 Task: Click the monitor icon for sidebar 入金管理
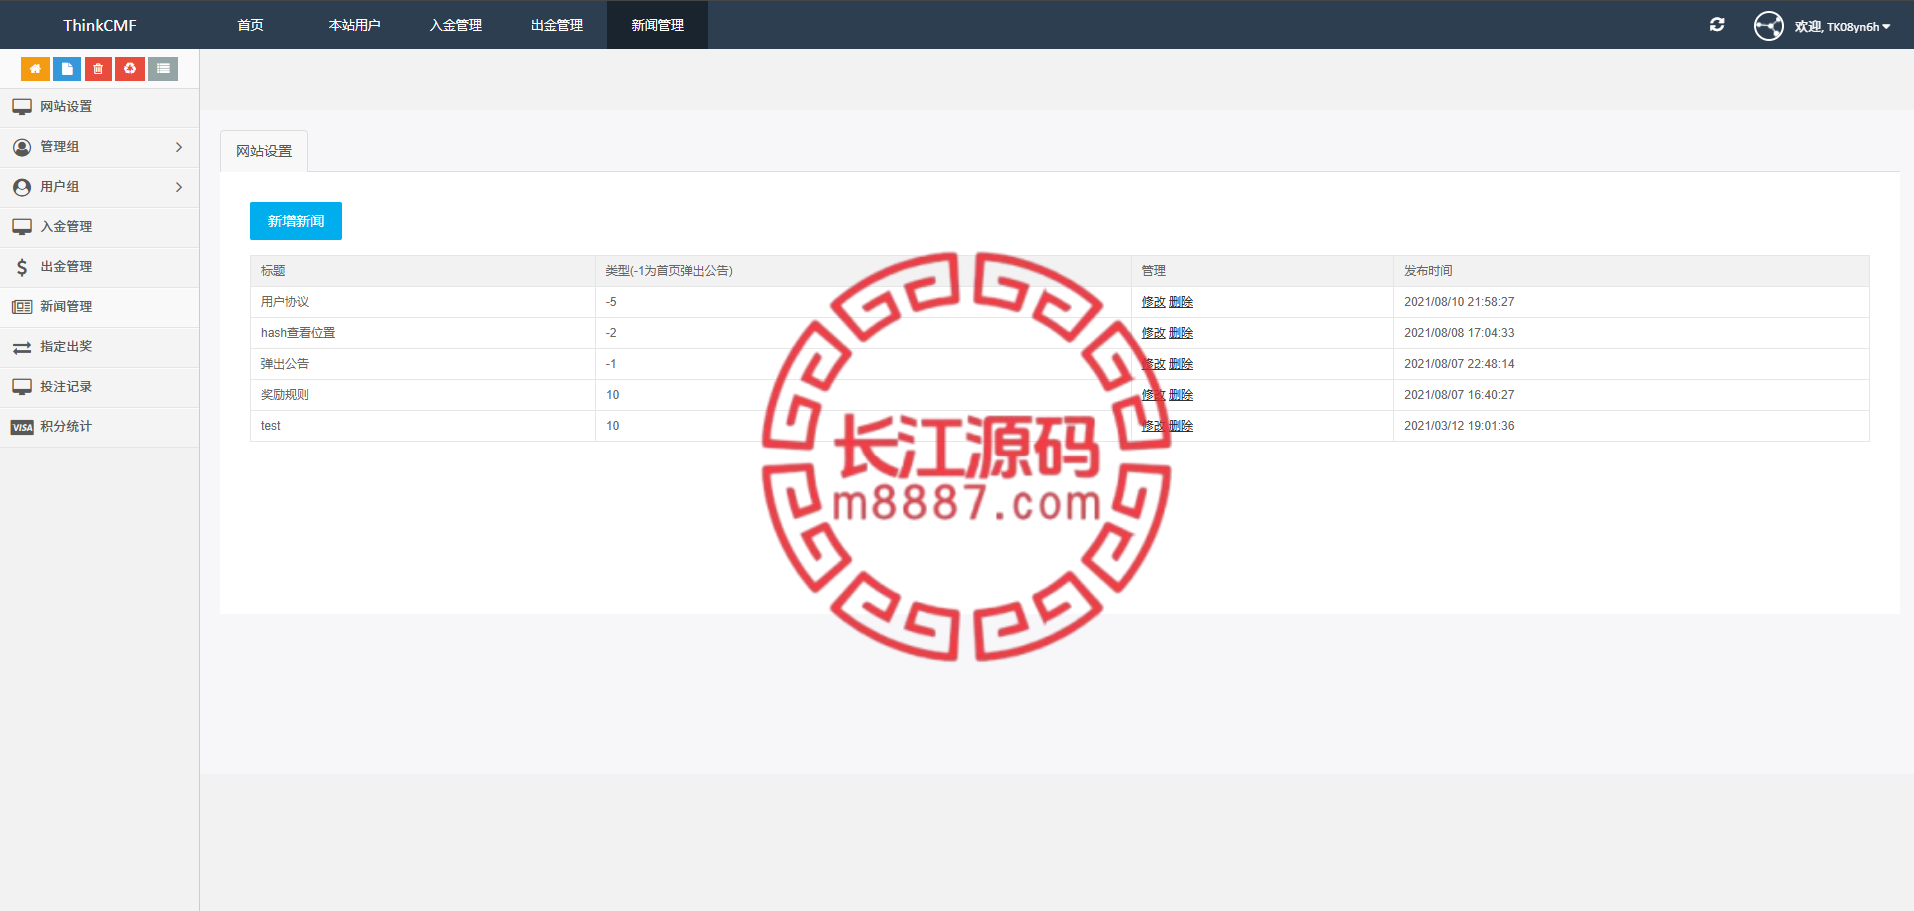click(22, 227)
